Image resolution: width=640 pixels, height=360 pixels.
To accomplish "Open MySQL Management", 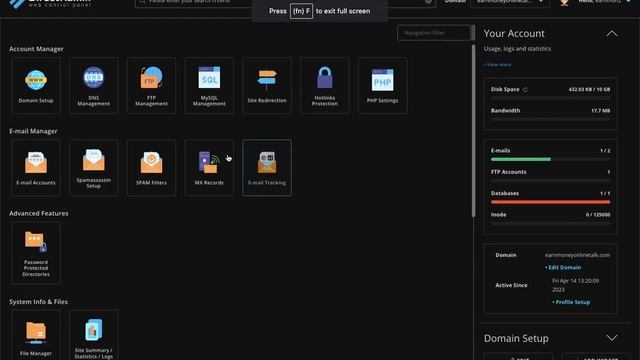I will tap(209, 85).
